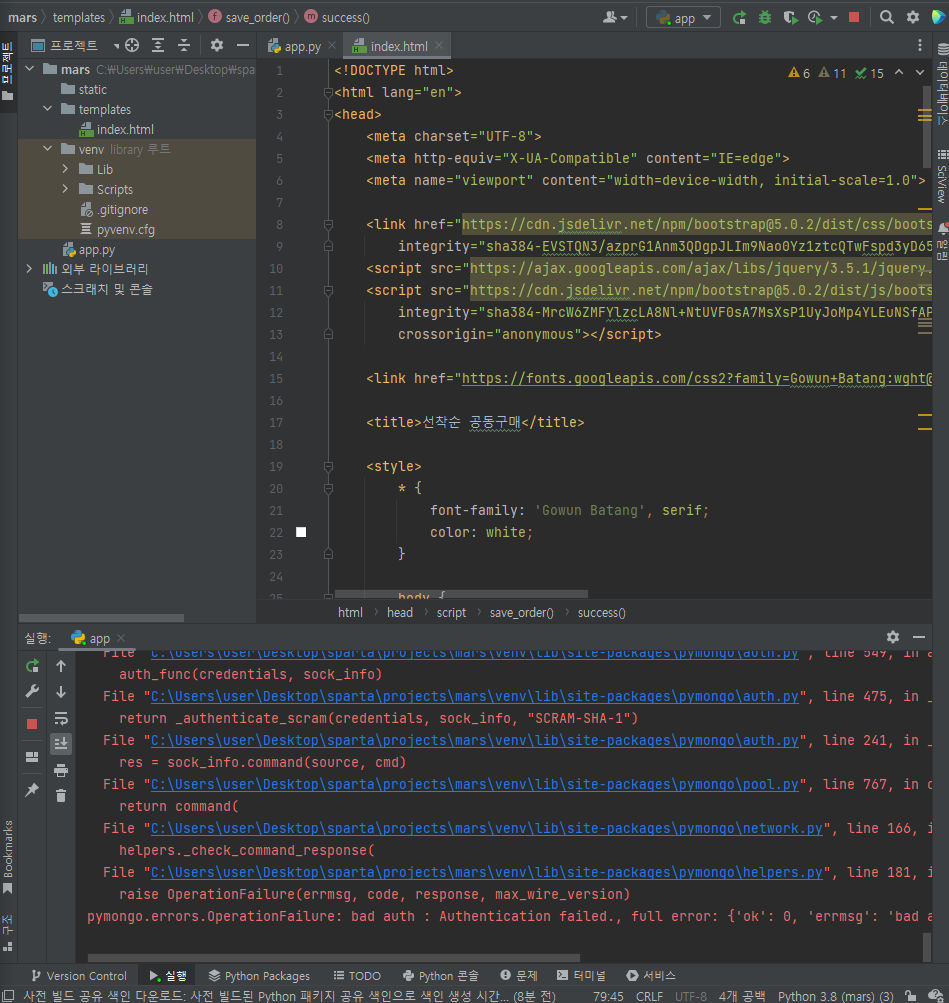Clear console with trash icon
The height and width of the screenshot is (1003, 949).
tap(61, 796)
